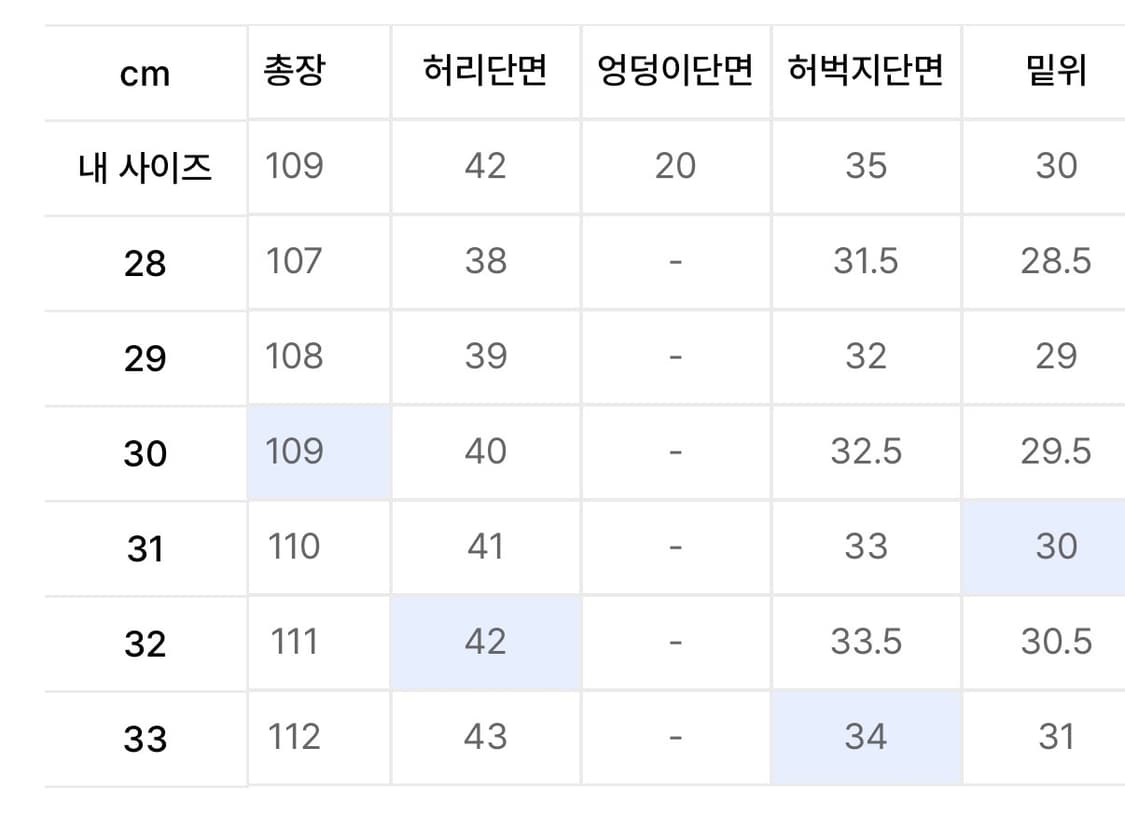1125x816 pixels.
Task: Click the cm unit header cell
Action: (x=145, y=74)
